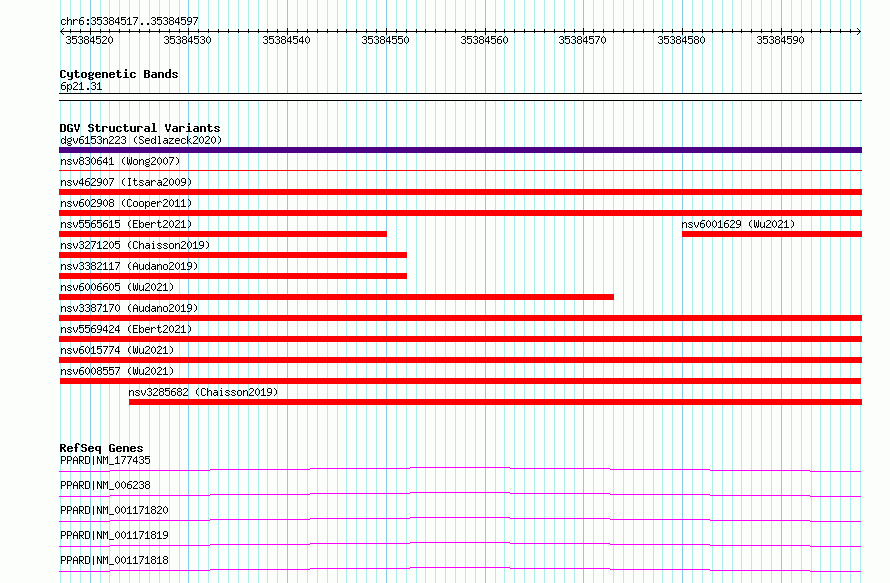Click the red bar under nsv6001629
The height and width of the screenshot is (583, 890).
click(x=772, y=234)
